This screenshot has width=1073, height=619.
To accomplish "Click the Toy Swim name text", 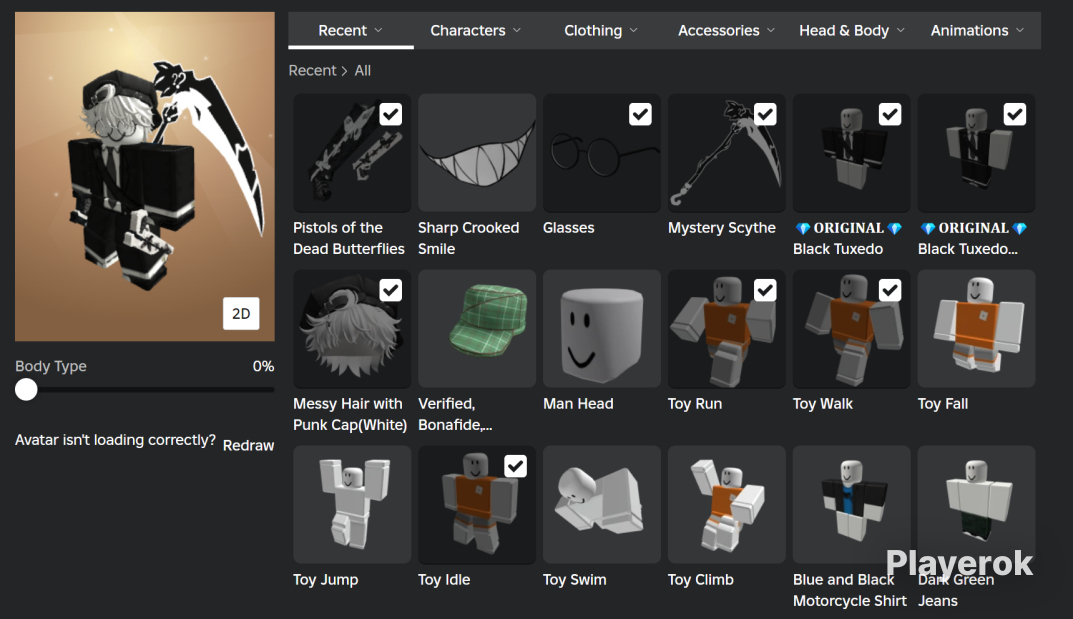I will (575, 580).
